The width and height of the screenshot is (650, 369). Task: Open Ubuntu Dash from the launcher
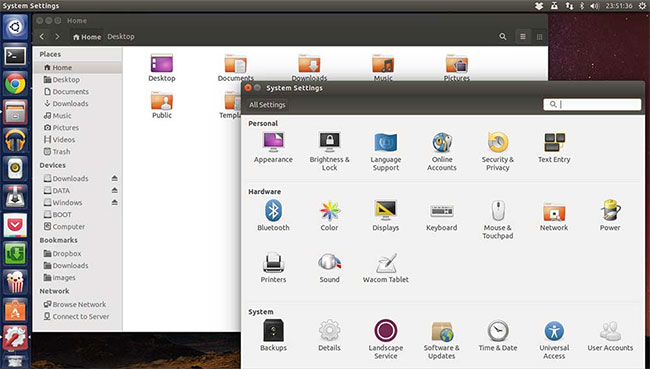coord(15,27)
